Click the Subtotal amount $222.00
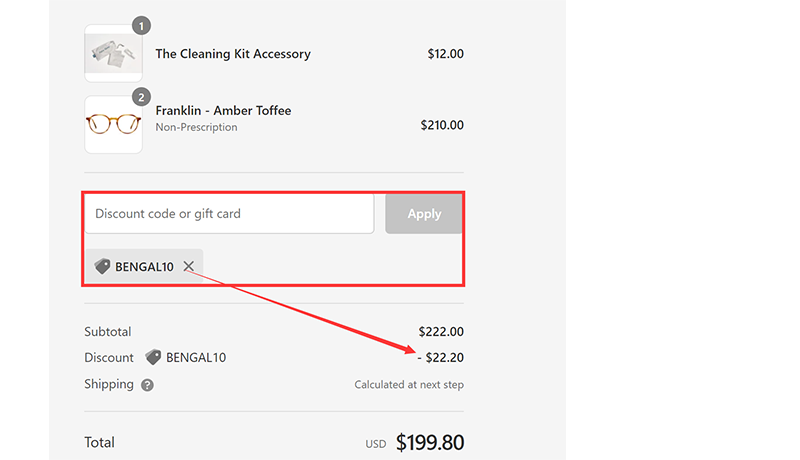This screenshot has height=460, width=800. [441, 332]
